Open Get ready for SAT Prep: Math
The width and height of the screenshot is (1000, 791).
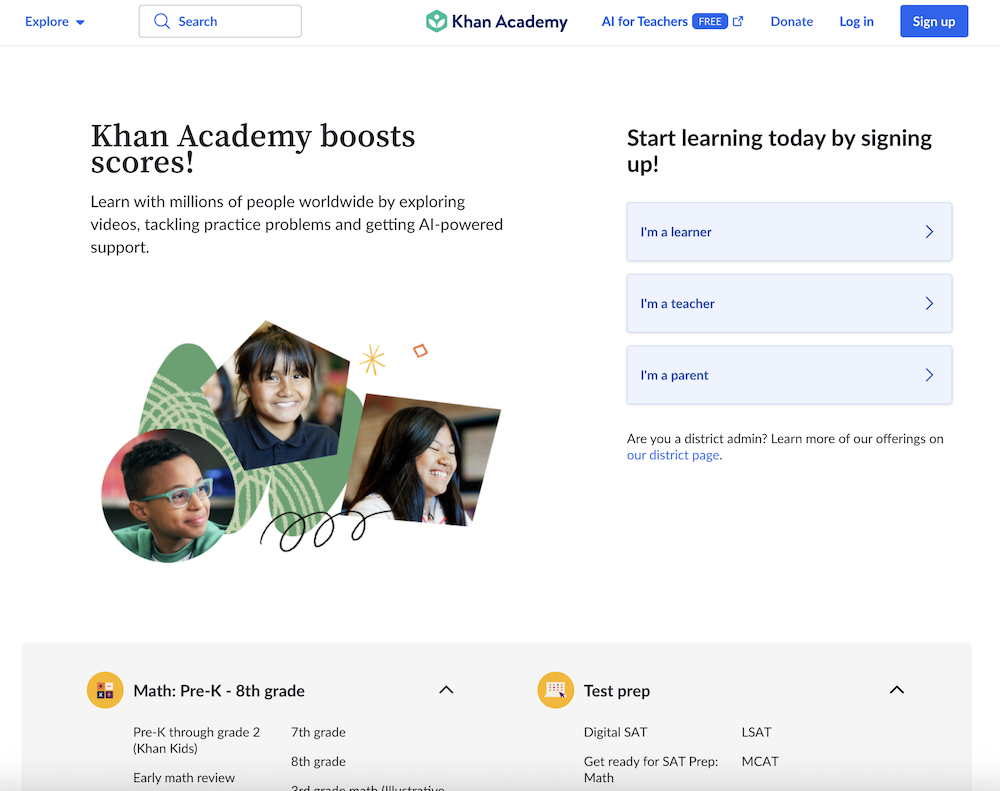click(x=651, y=769)
